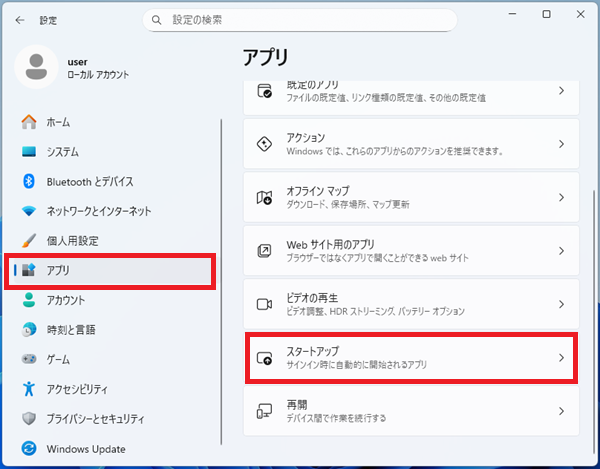
Task: Click the search magnifier icon
Action: pyautogui.click(x=156, y=20)
